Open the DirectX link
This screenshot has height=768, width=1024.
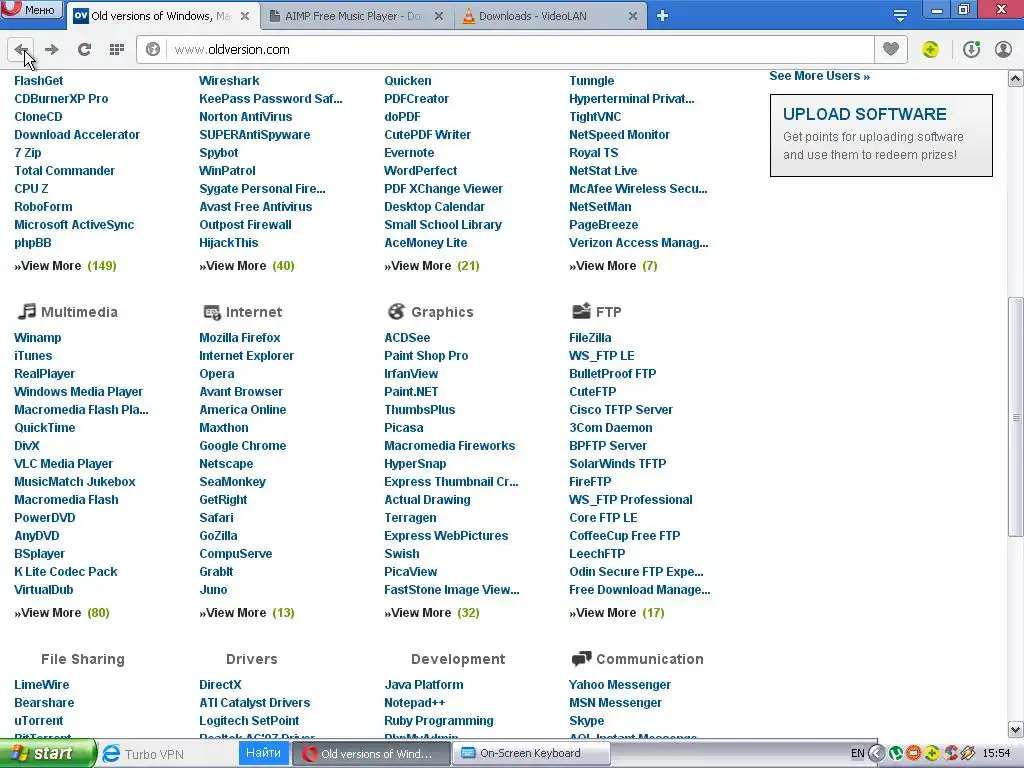220,684
